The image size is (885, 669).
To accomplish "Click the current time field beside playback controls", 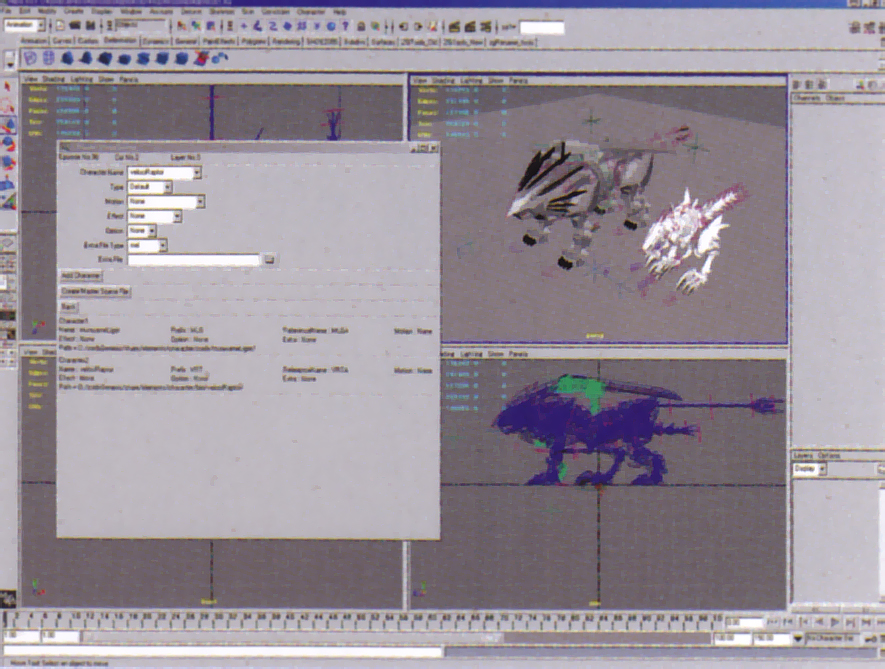I will tap(744, 623).
